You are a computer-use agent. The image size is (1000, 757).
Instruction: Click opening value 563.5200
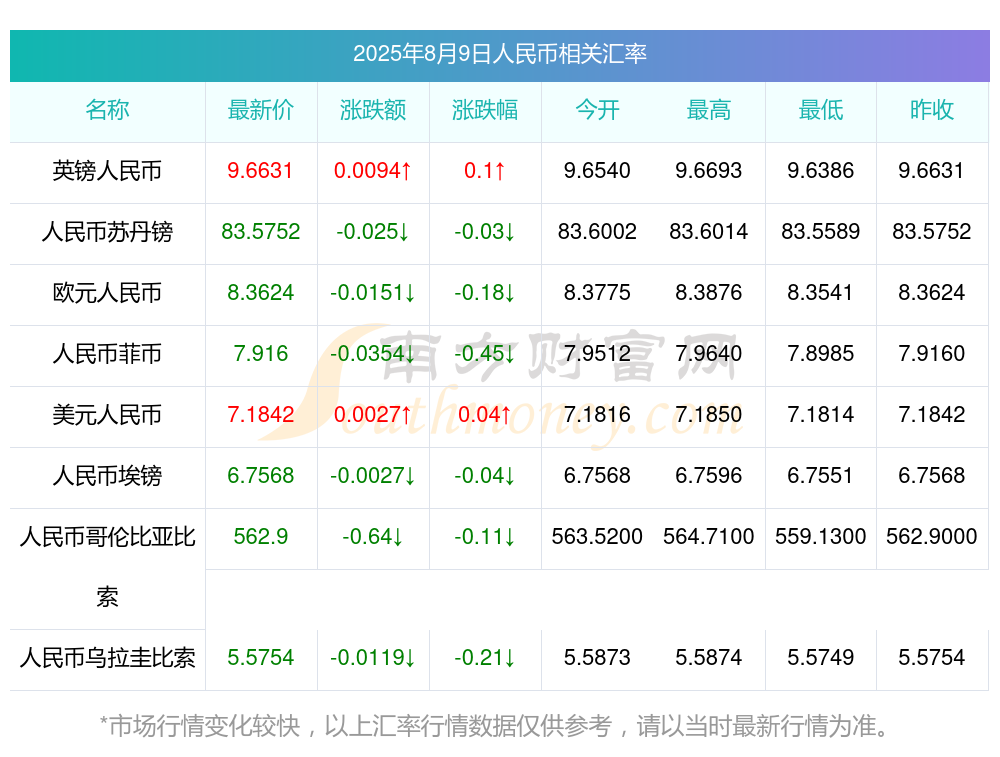click(x=597, y=536)
